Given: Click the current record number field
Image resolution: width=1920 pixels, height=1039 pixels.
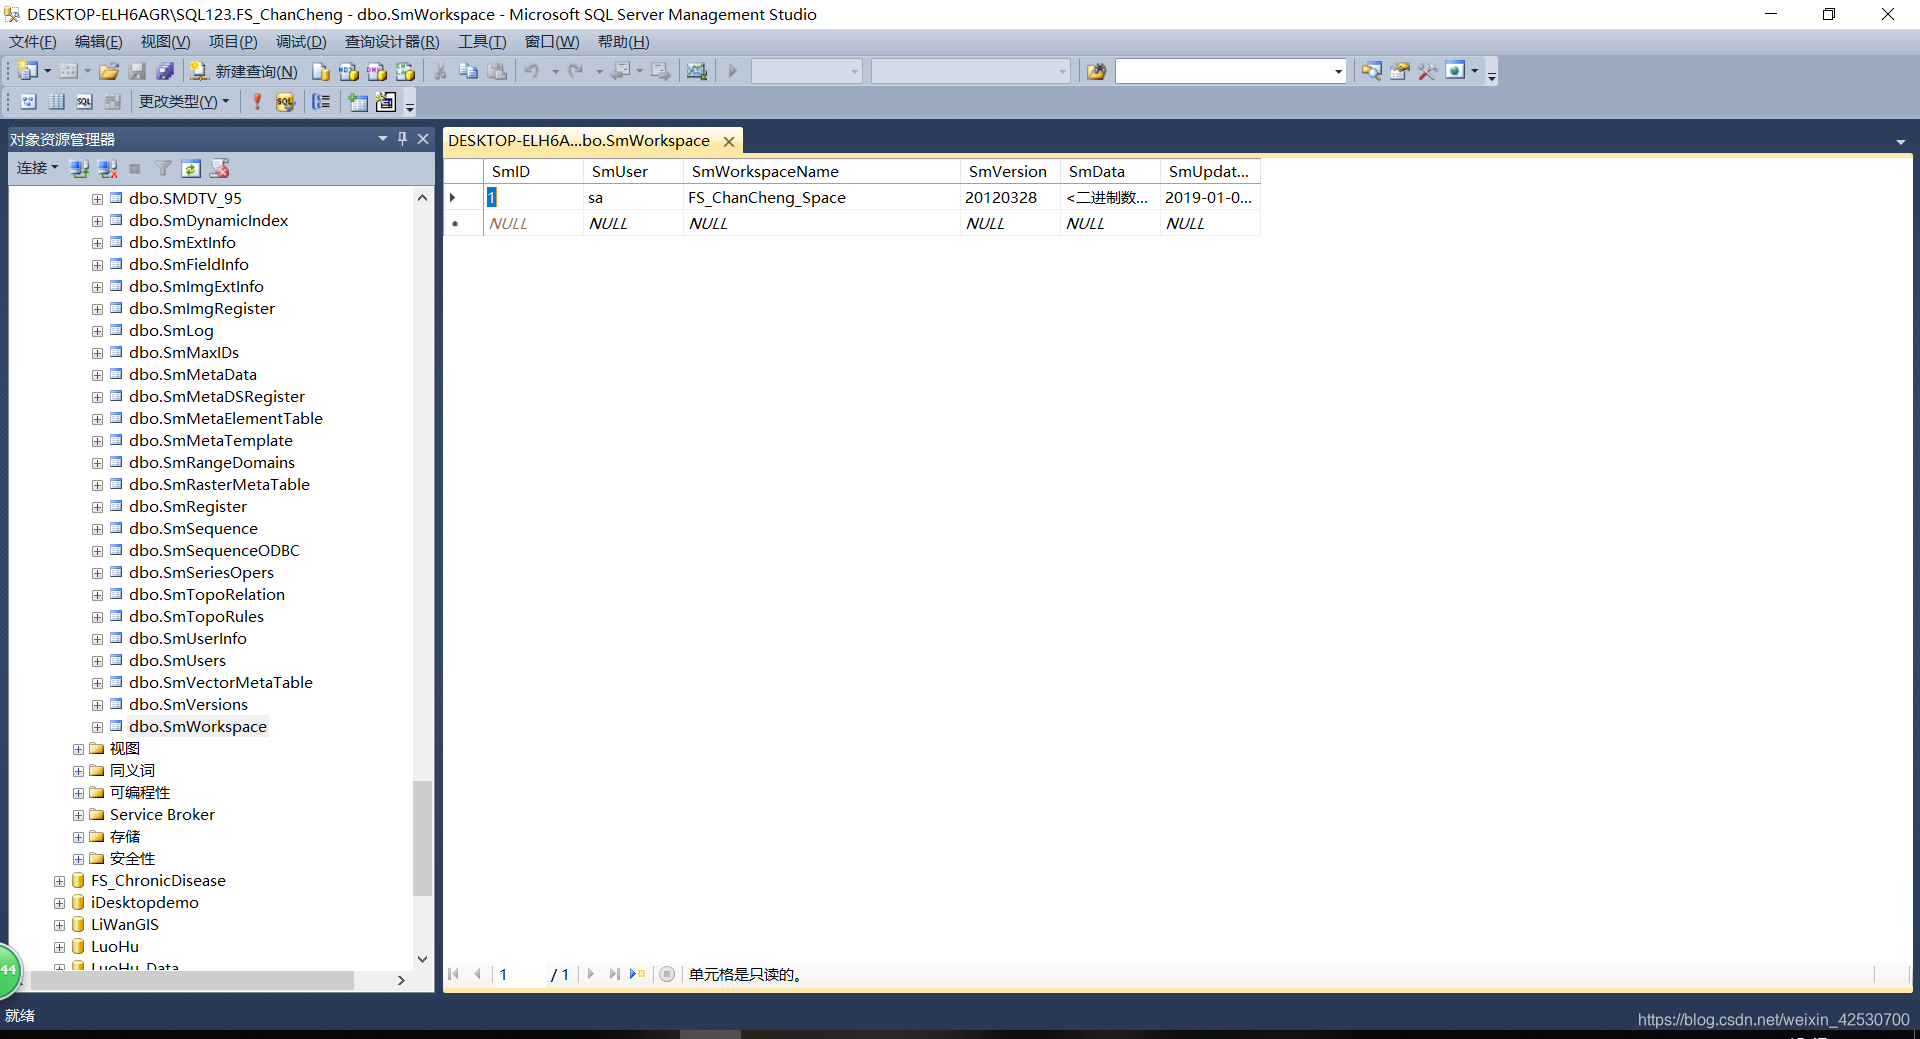Looking at the screenshot, I should 520,974.
